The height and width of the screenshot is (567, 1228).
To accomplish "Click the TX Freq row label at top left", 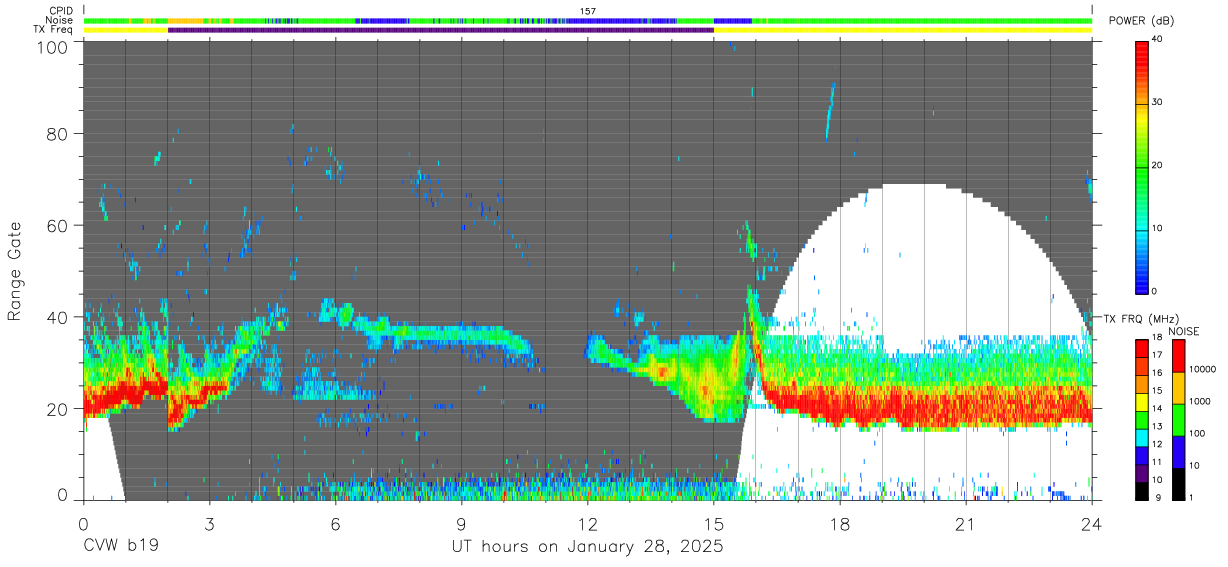I will 54,30.
